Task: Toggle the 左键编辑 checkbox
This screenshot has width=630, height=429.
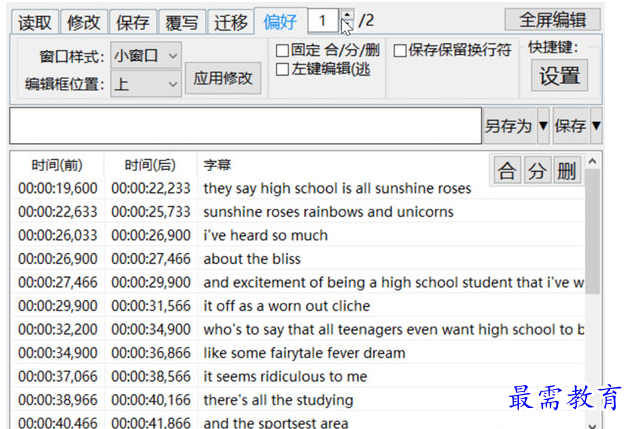Action: pyautogui.click(x=283, y=69)
